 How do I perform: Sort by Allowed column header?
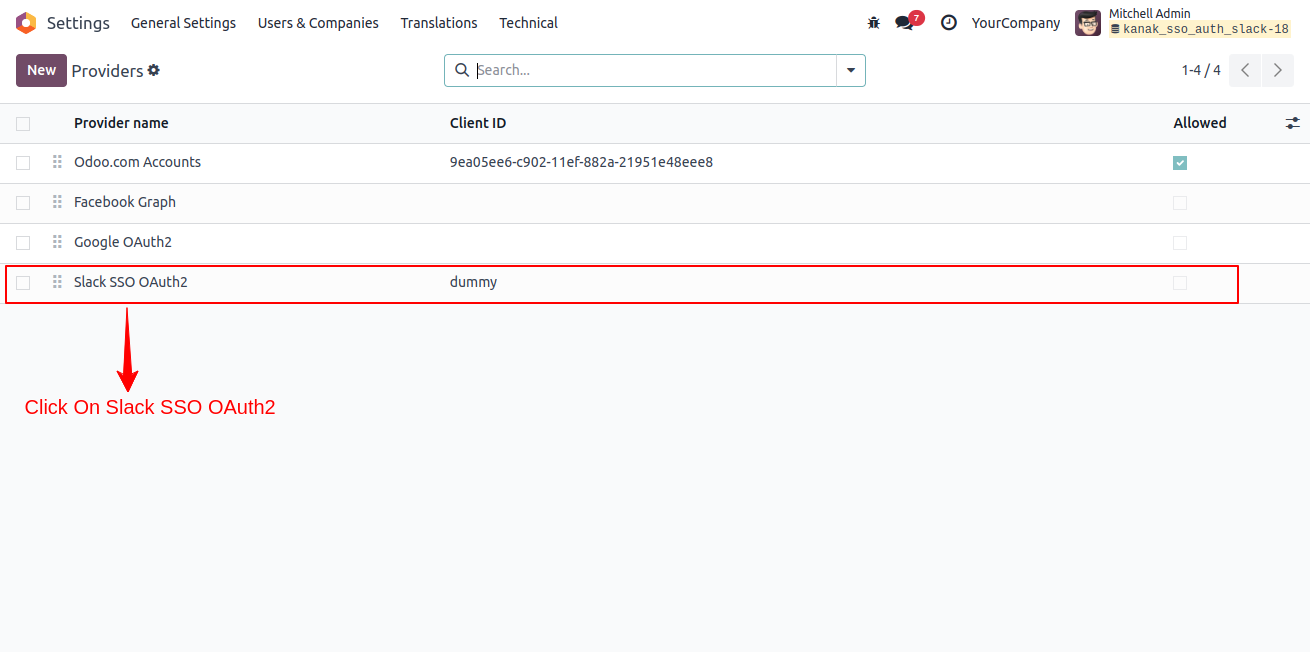[1200, 123]
